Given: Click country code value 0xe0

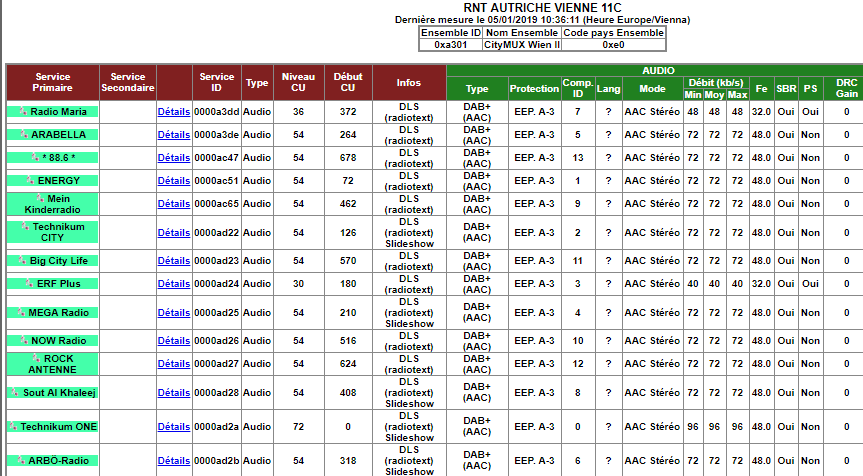Looking at the screenshot, I should 613,45.
